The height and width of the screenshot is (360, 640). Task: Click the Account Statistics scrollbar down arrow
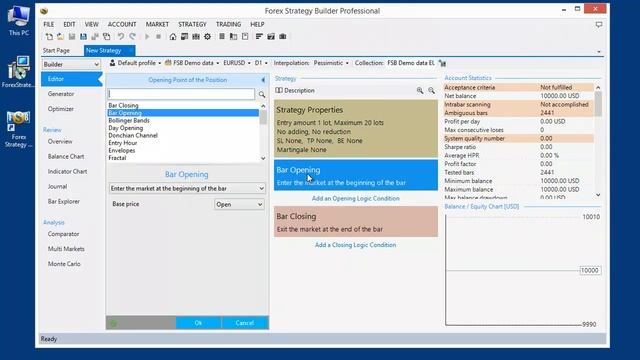598,195
